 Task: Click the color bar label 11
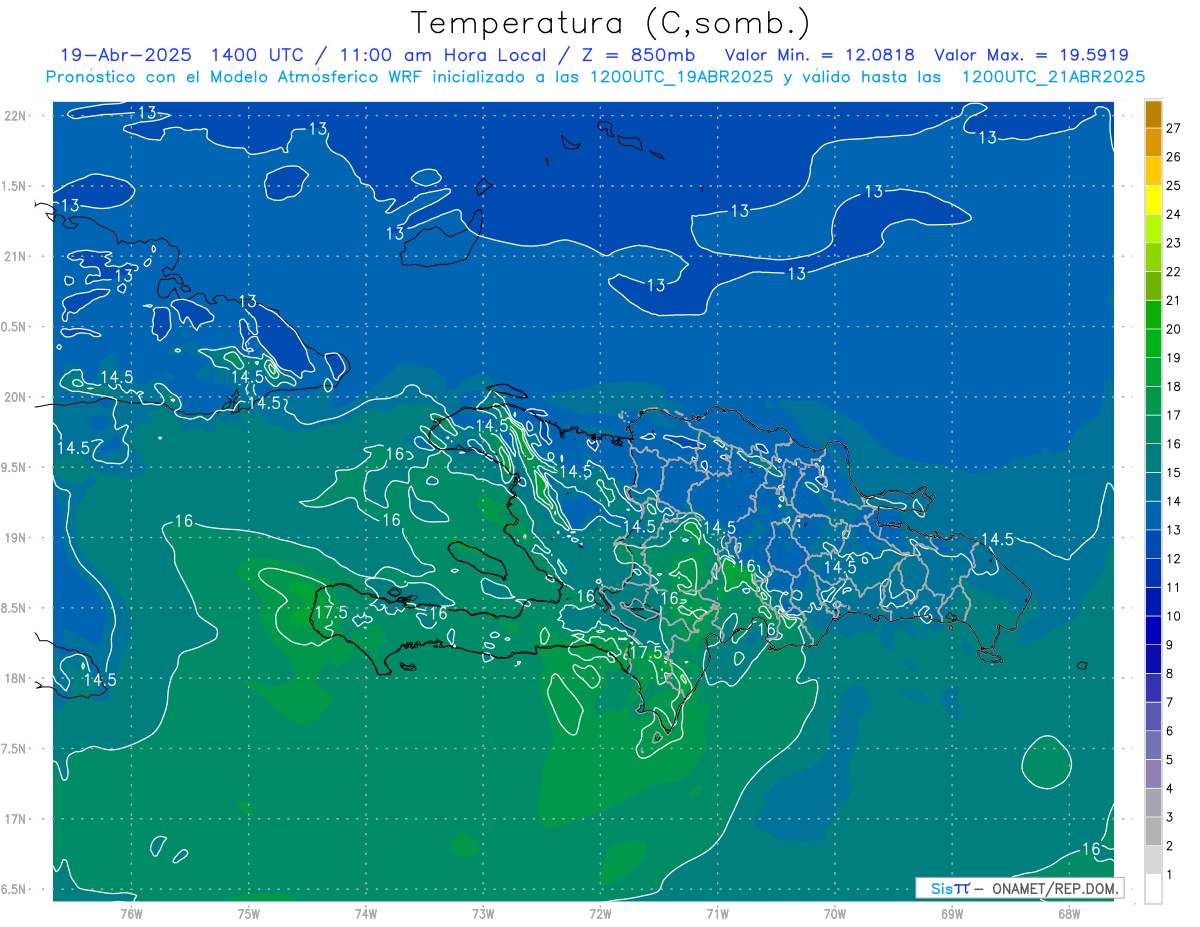click(x=1173, y=587)
